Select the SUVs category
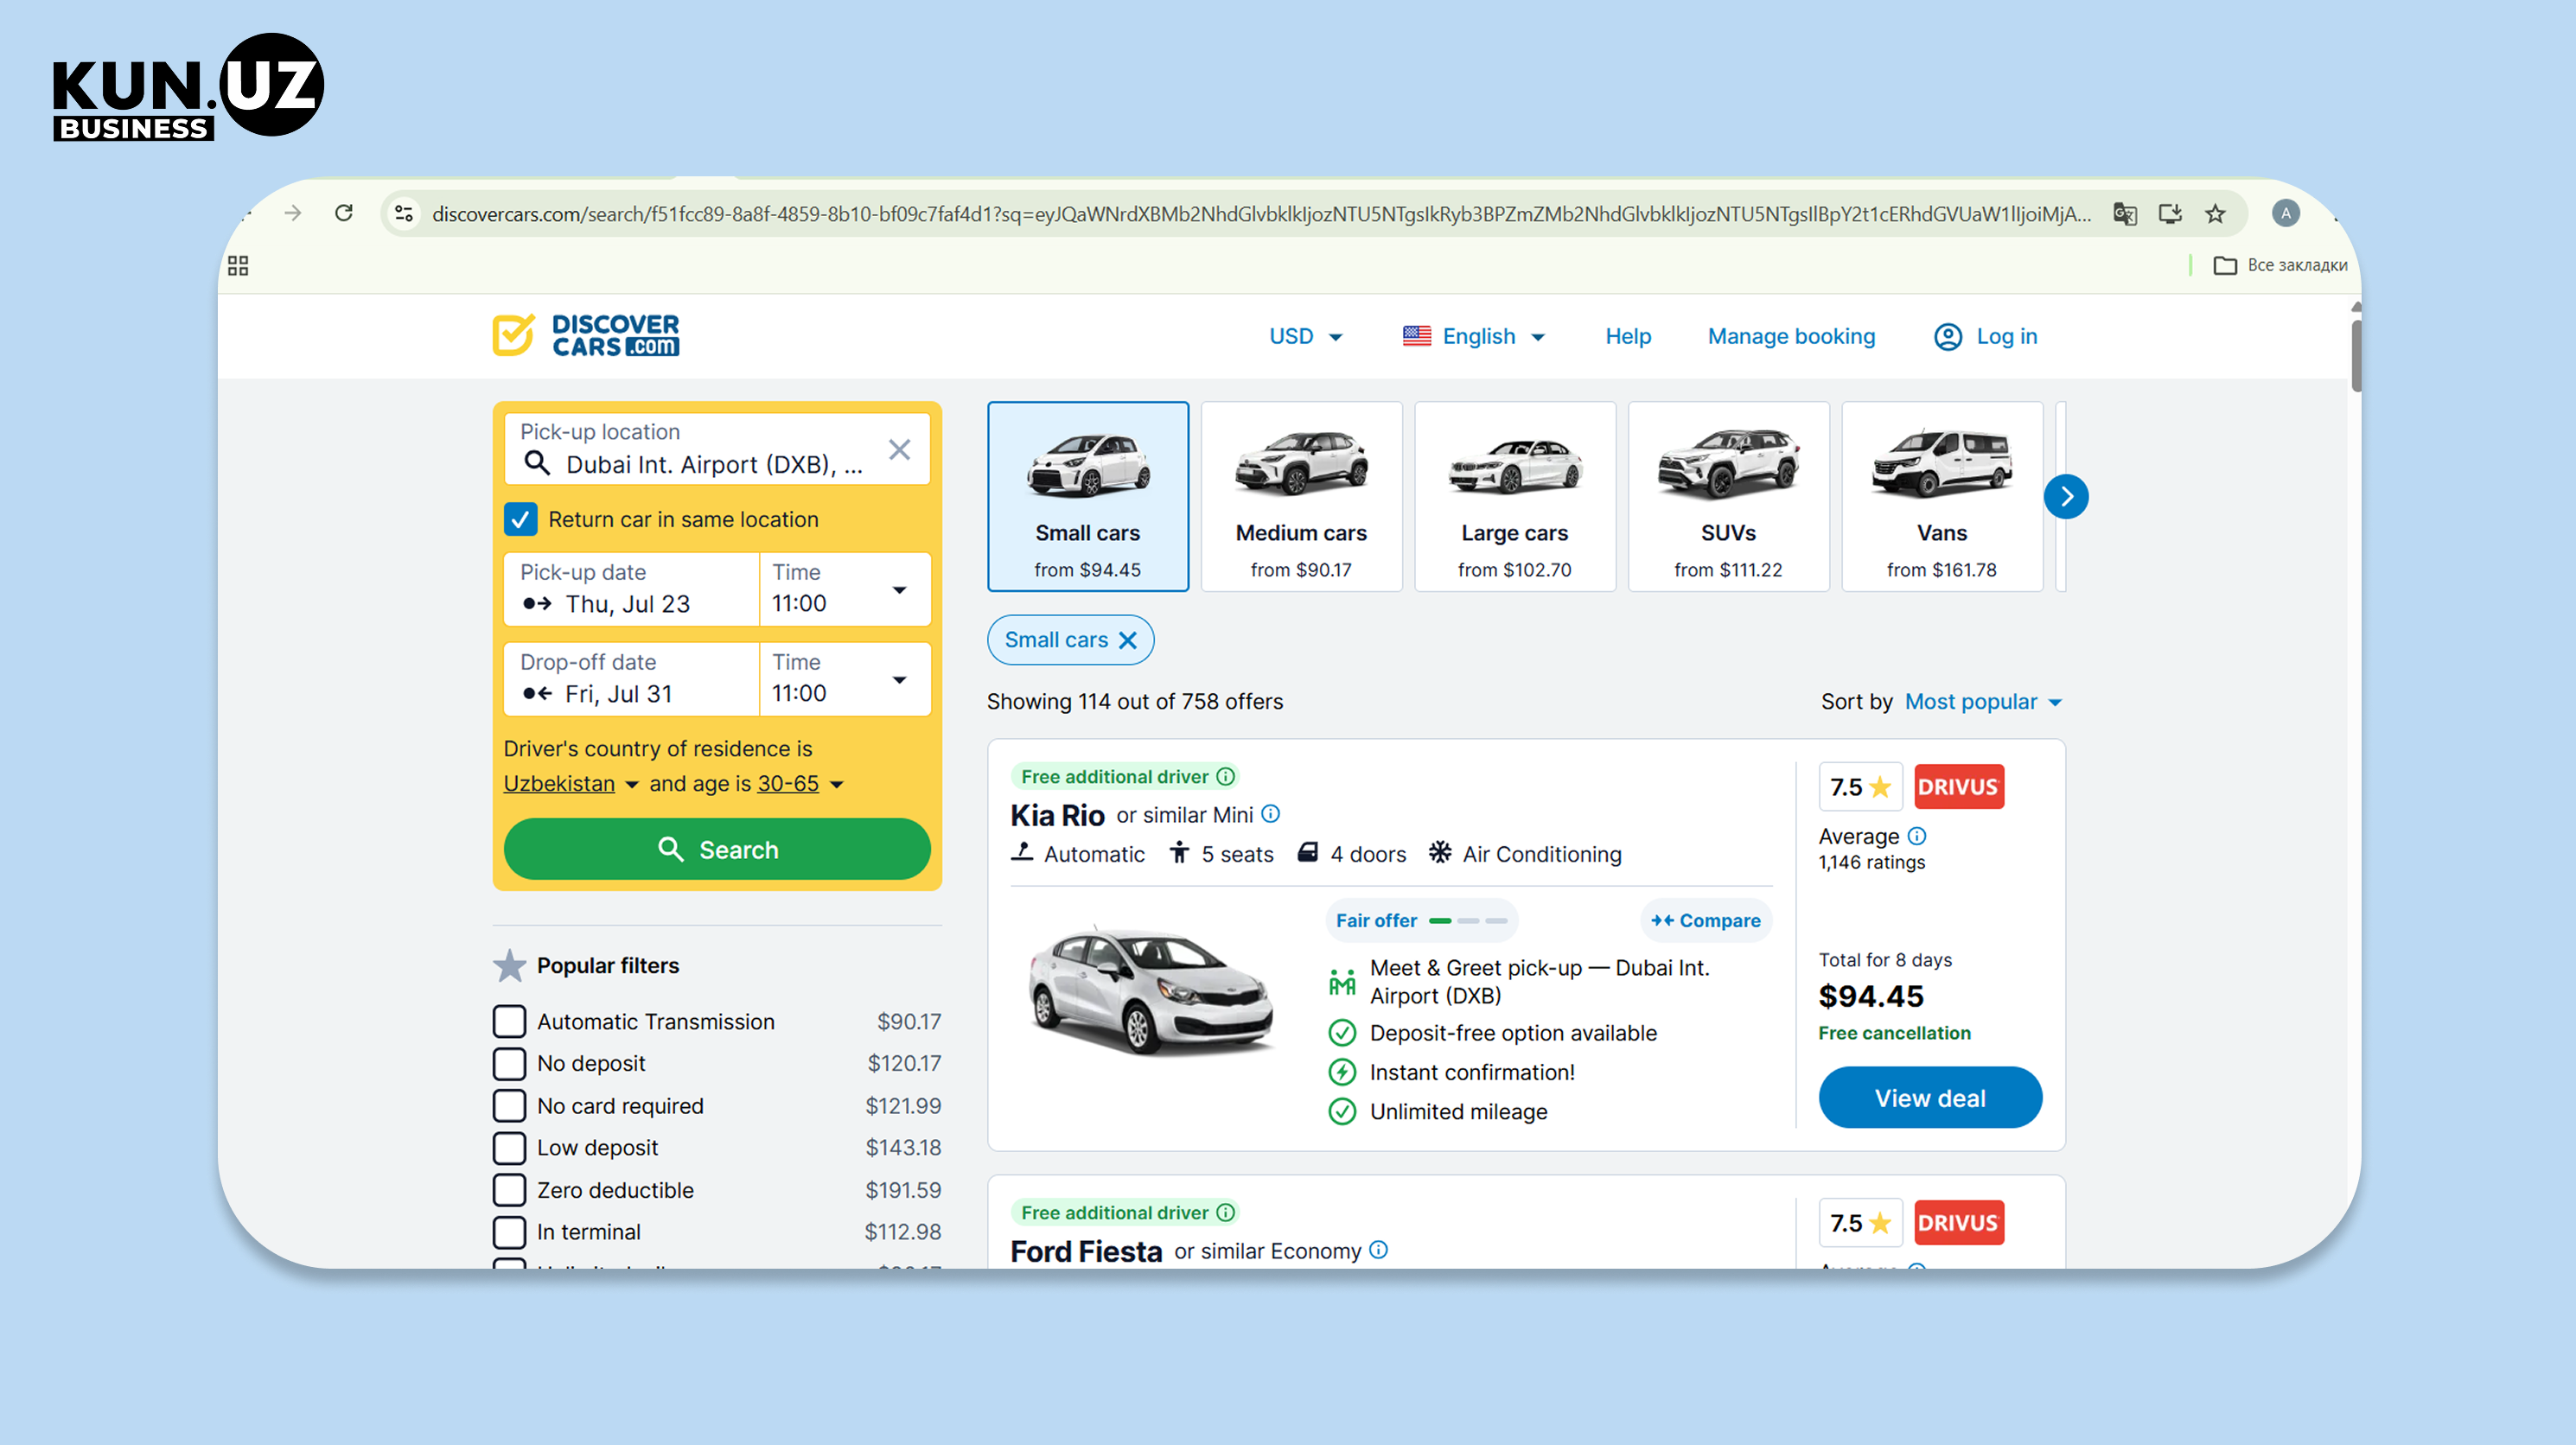 (1728, 497)
